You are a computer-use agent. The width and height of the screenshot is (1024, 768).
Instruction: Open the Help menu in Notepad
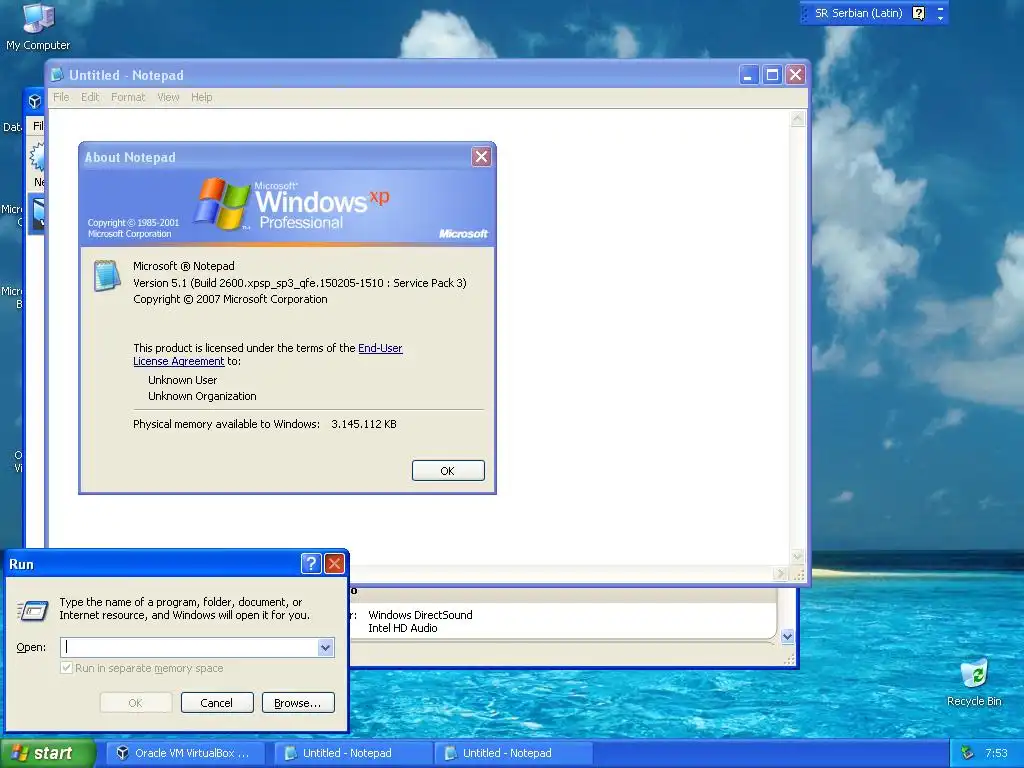(201, 97)
